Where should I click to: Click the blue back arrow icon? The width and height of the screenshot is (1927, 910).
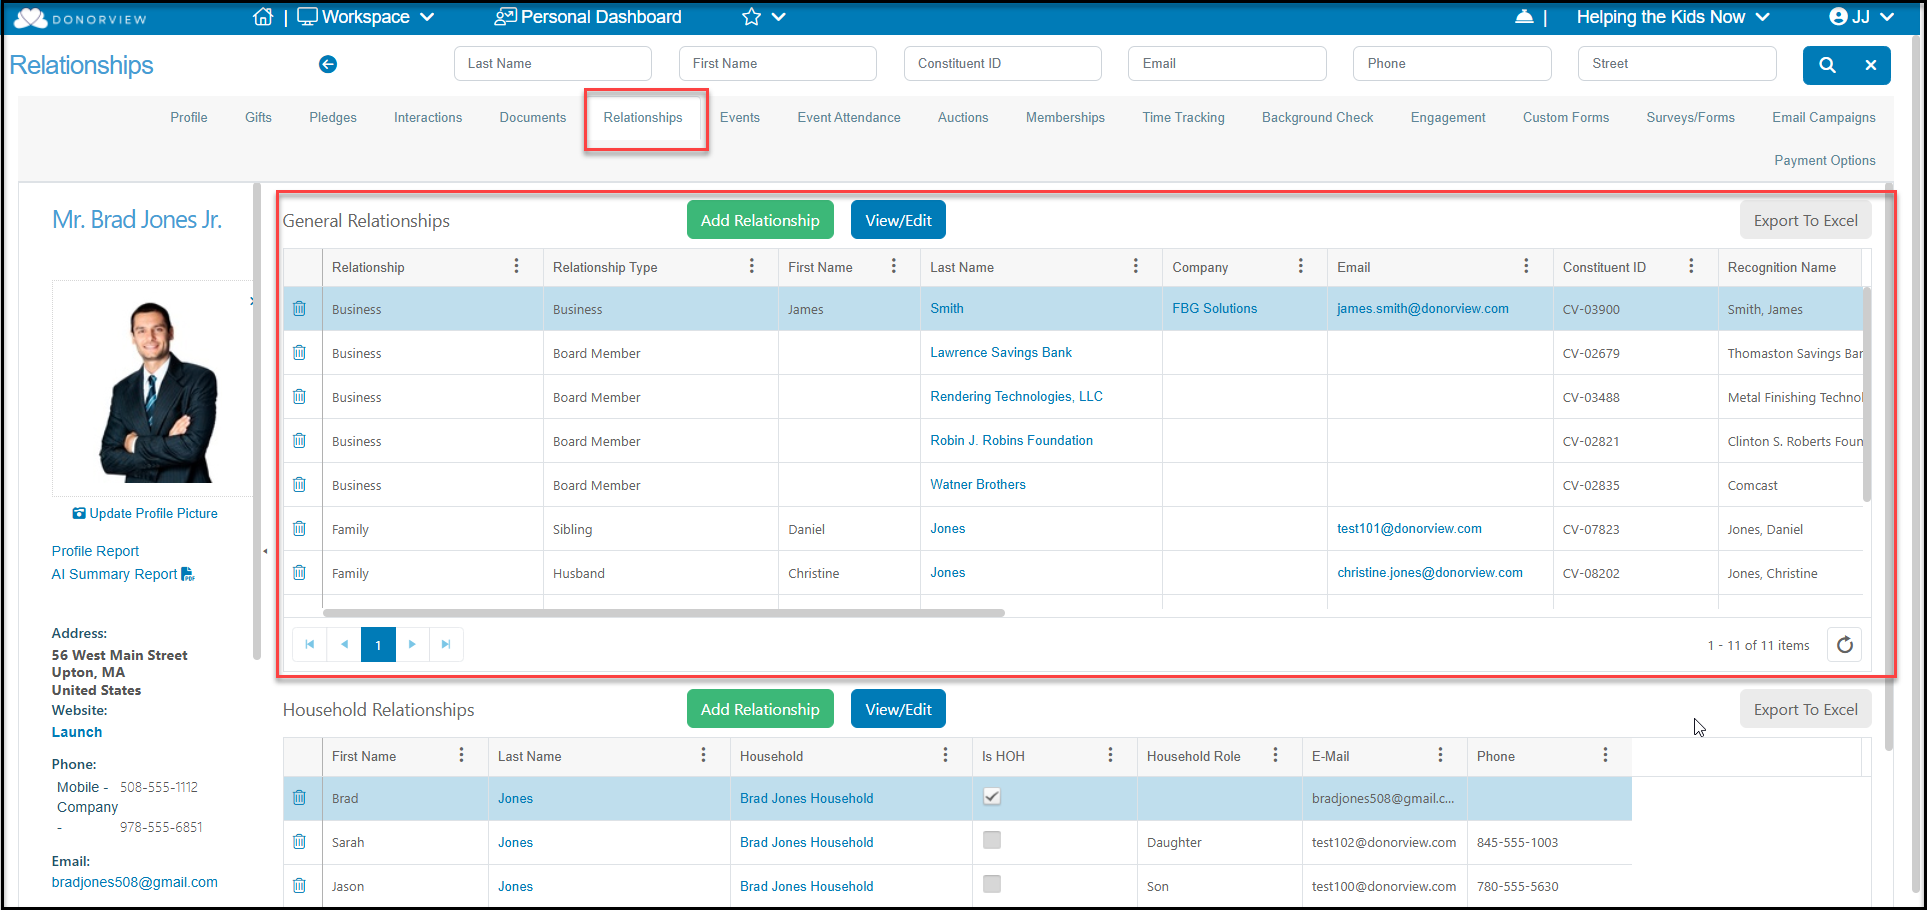328,64
